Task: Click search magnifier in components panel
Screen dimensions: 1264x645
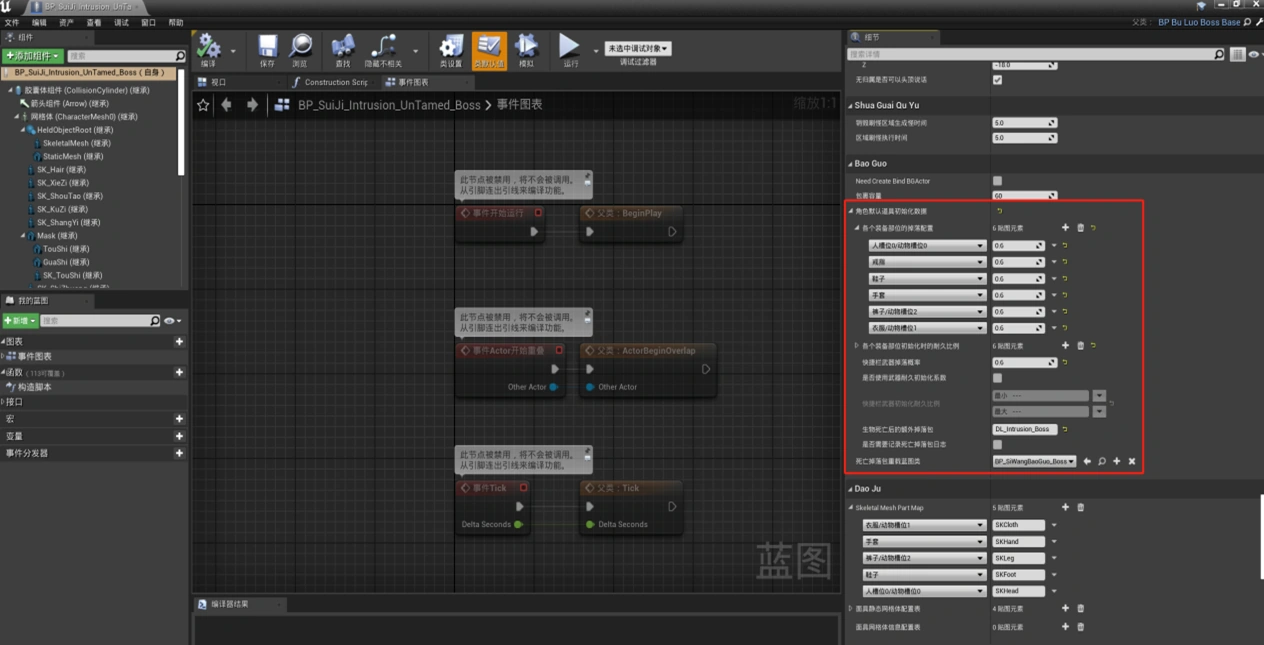Action: [x=180, y=56]
